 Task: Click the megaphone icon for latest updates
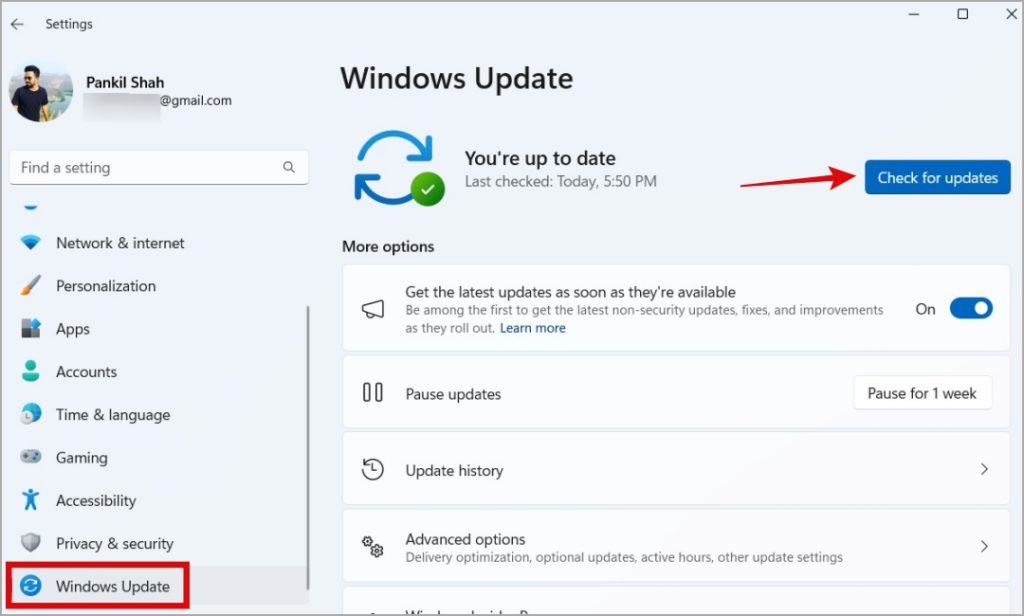click(373, 309)
